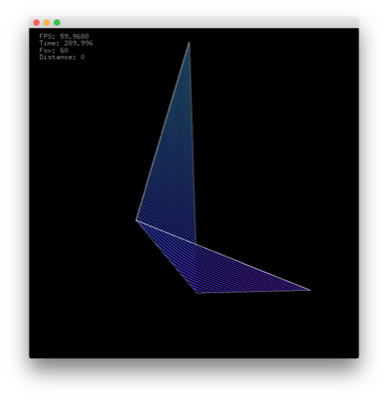The height and width of the screenshot is (400, 388).
Task: Click the far right pointed tip of the mesh
Action: tap(310, 290)
